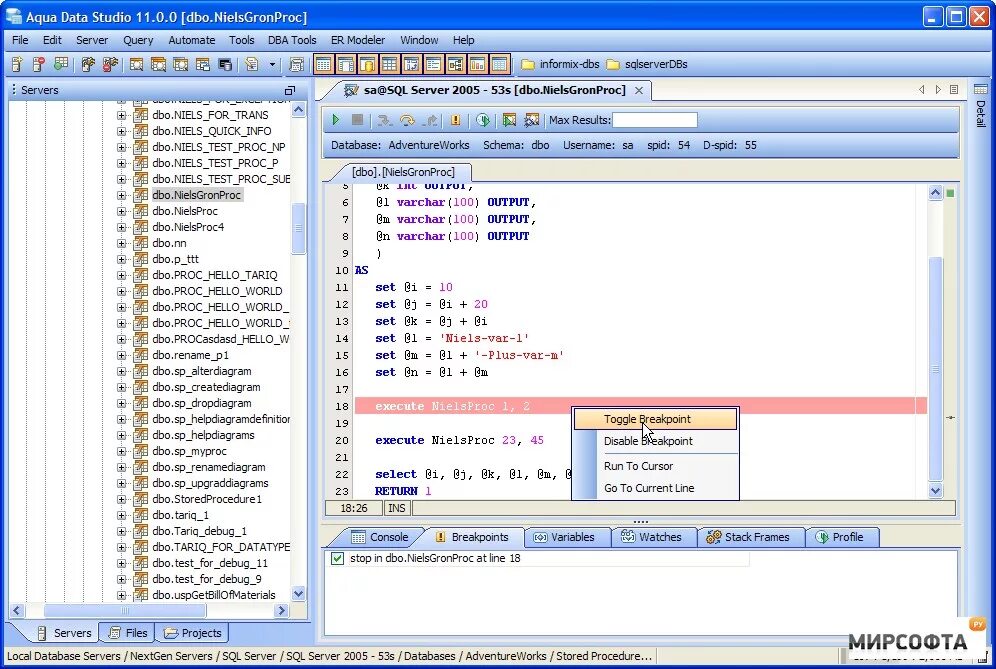Switch to the Profile tab
The image size is (996, 669).
tap(840, 537)
